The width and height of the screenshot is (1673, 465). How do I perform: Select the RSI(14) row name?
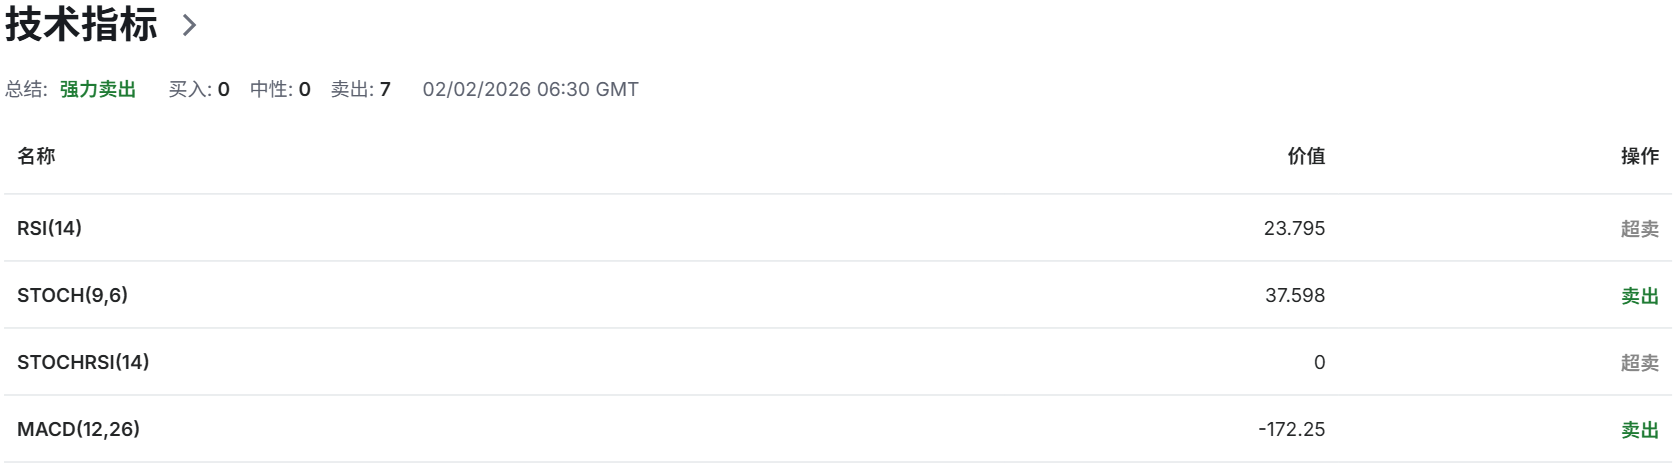(x=49, y=228)
